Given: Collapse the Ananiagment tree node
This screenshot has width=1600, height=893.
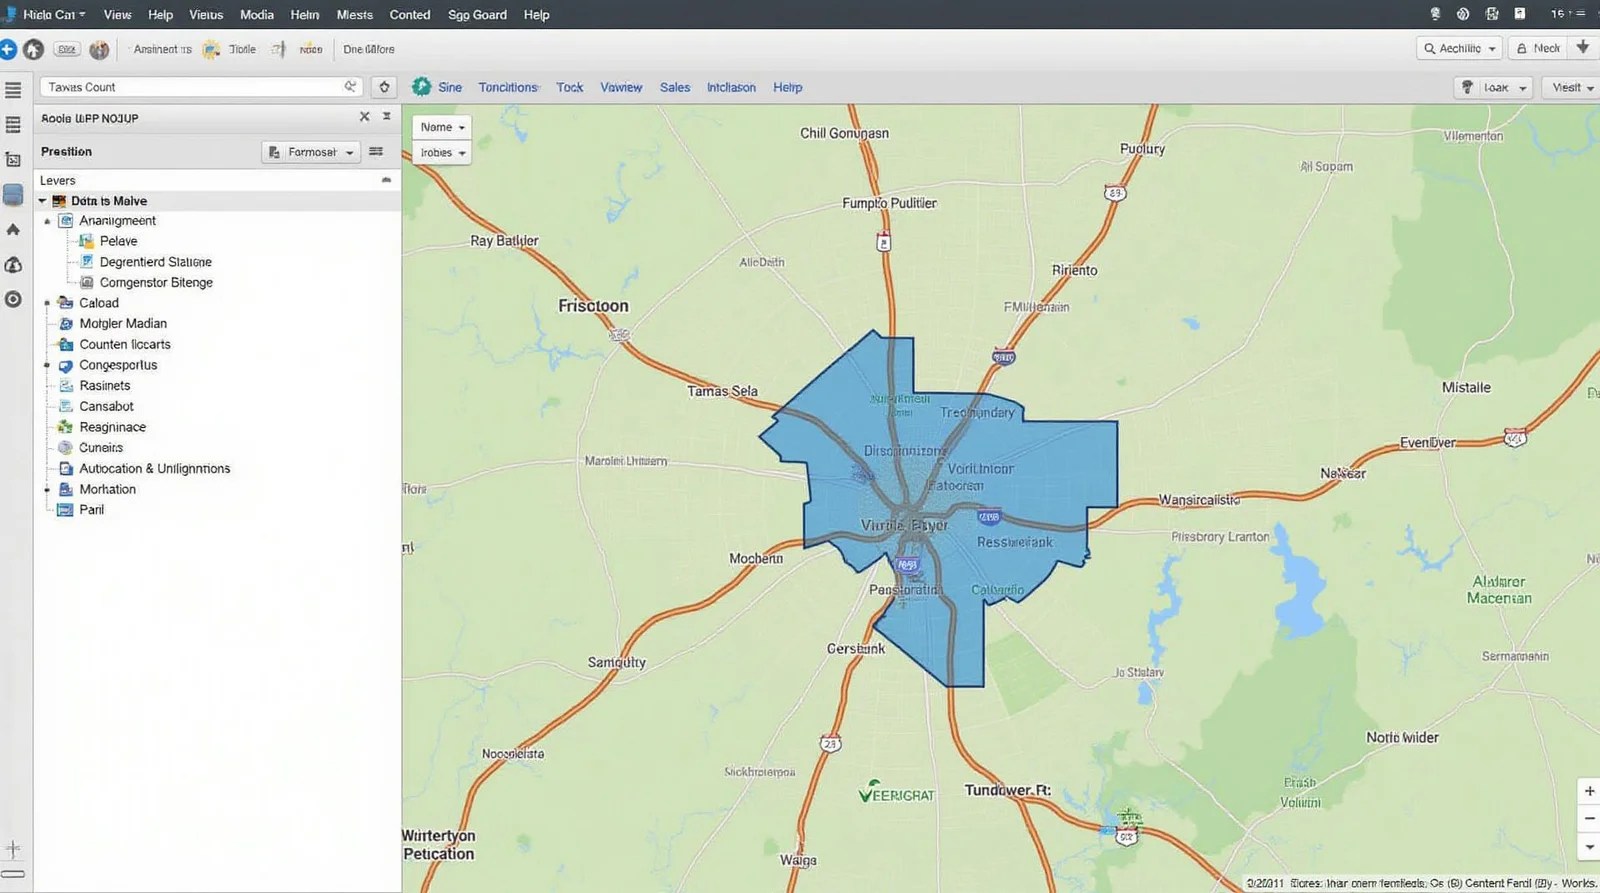Looking at the screenshot, I should (47, 221).
